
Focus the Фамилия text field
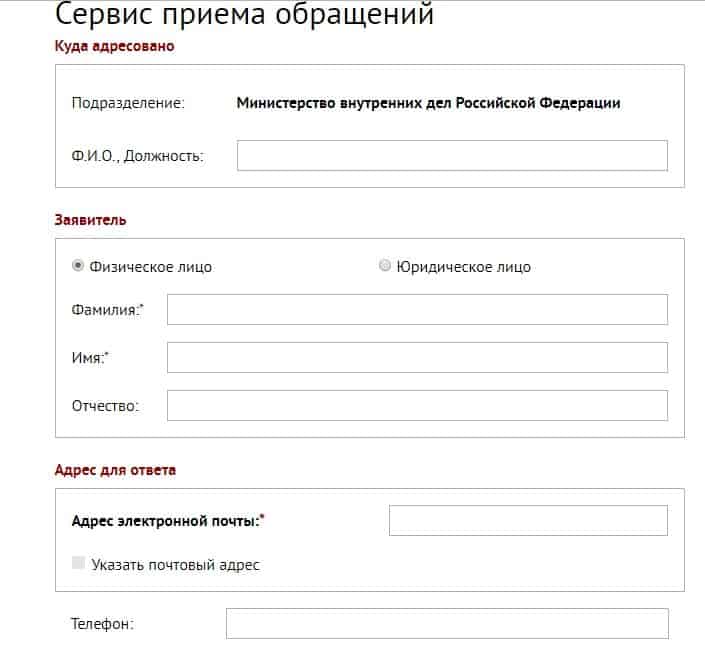[417, 310]
